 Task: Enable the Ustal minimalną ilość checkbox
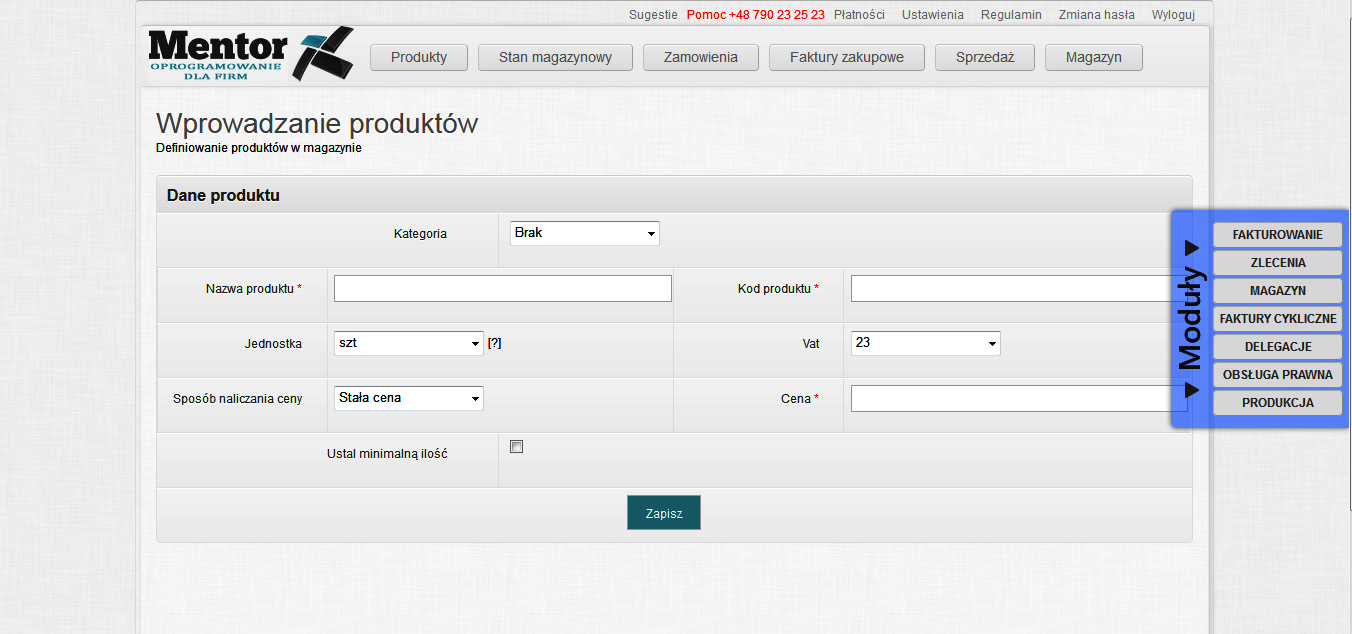pyautogui.click(x=516, y=447)
